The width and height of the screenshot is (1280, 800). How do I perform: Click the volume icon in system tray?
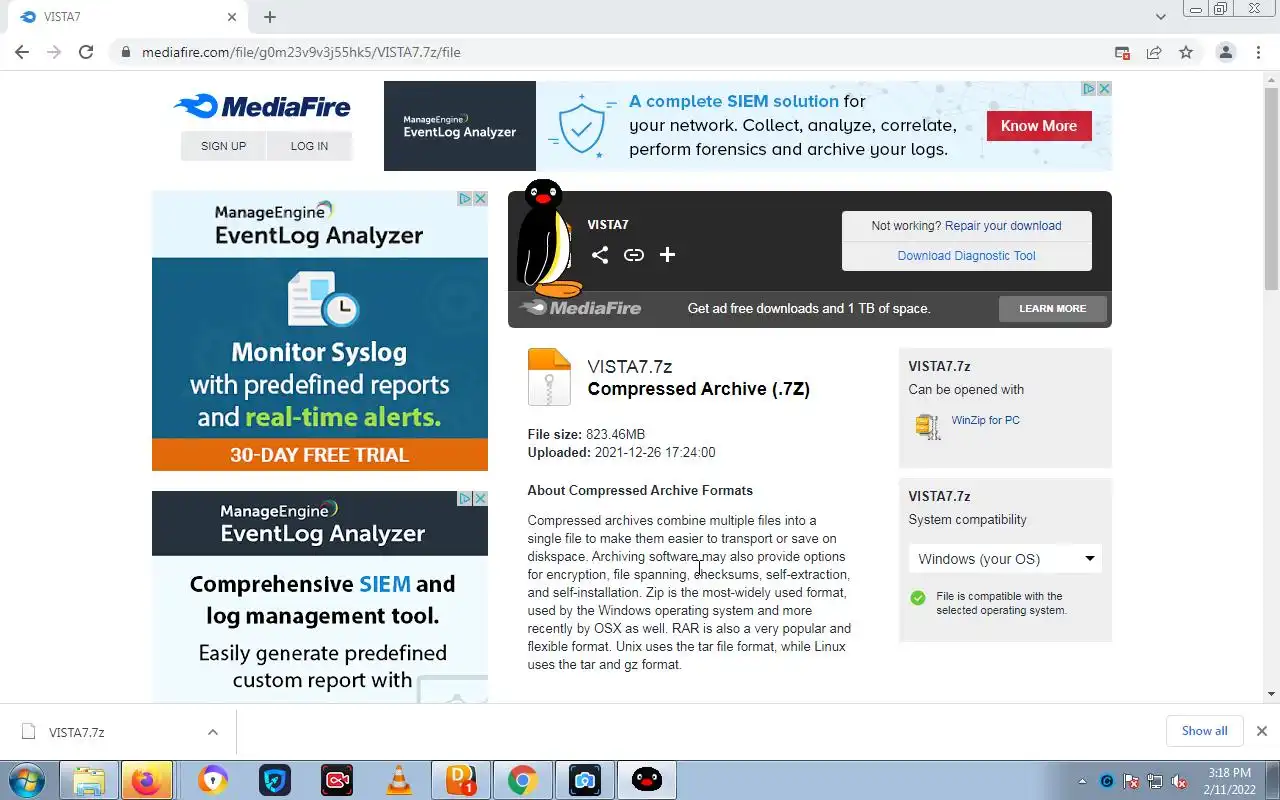click(x=1179, y=781)
